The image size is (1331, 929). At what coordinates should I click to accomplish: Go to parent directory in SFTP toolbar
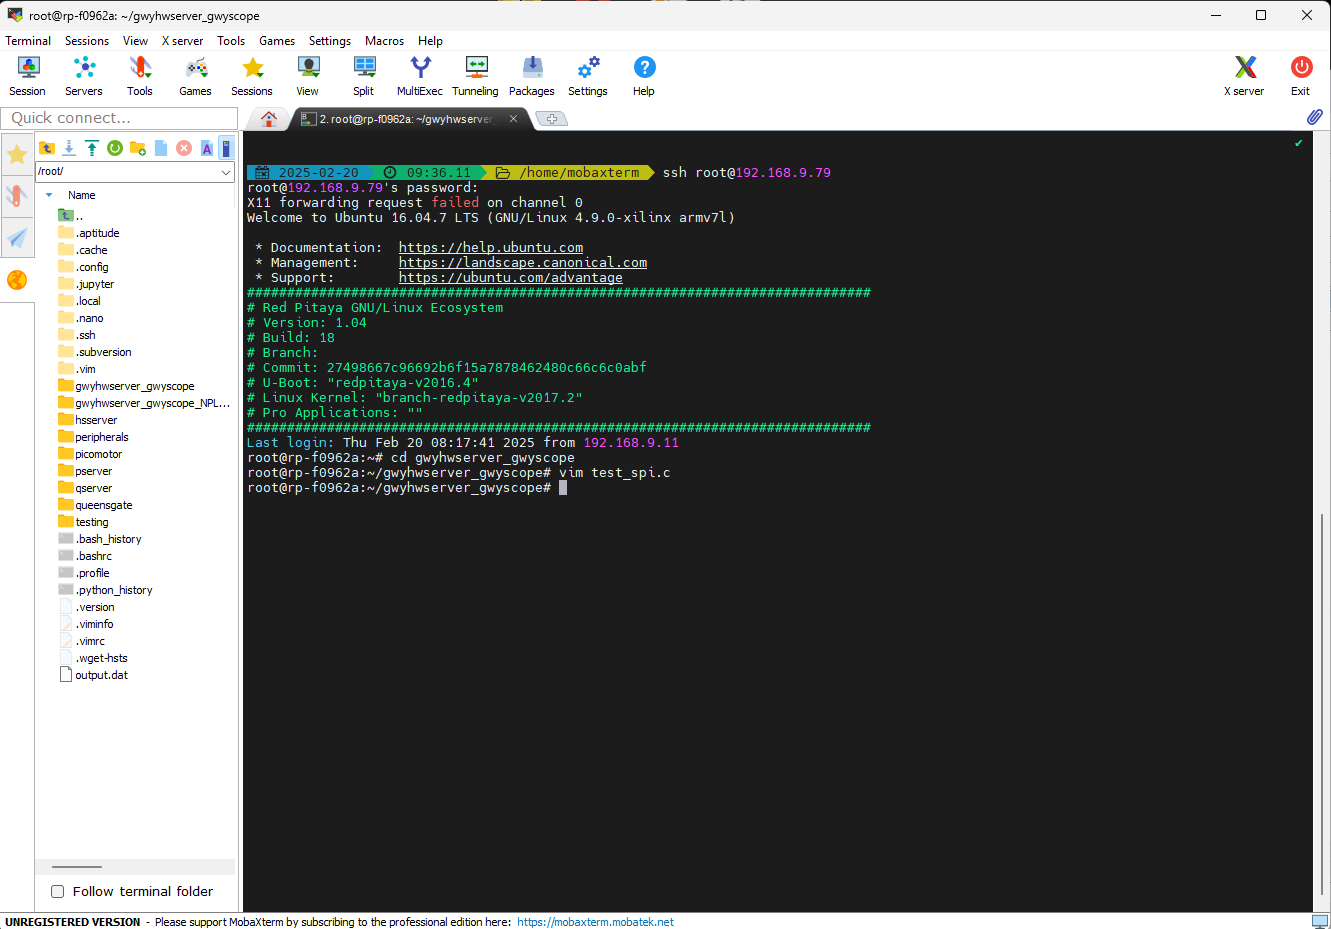coord(47,148)
